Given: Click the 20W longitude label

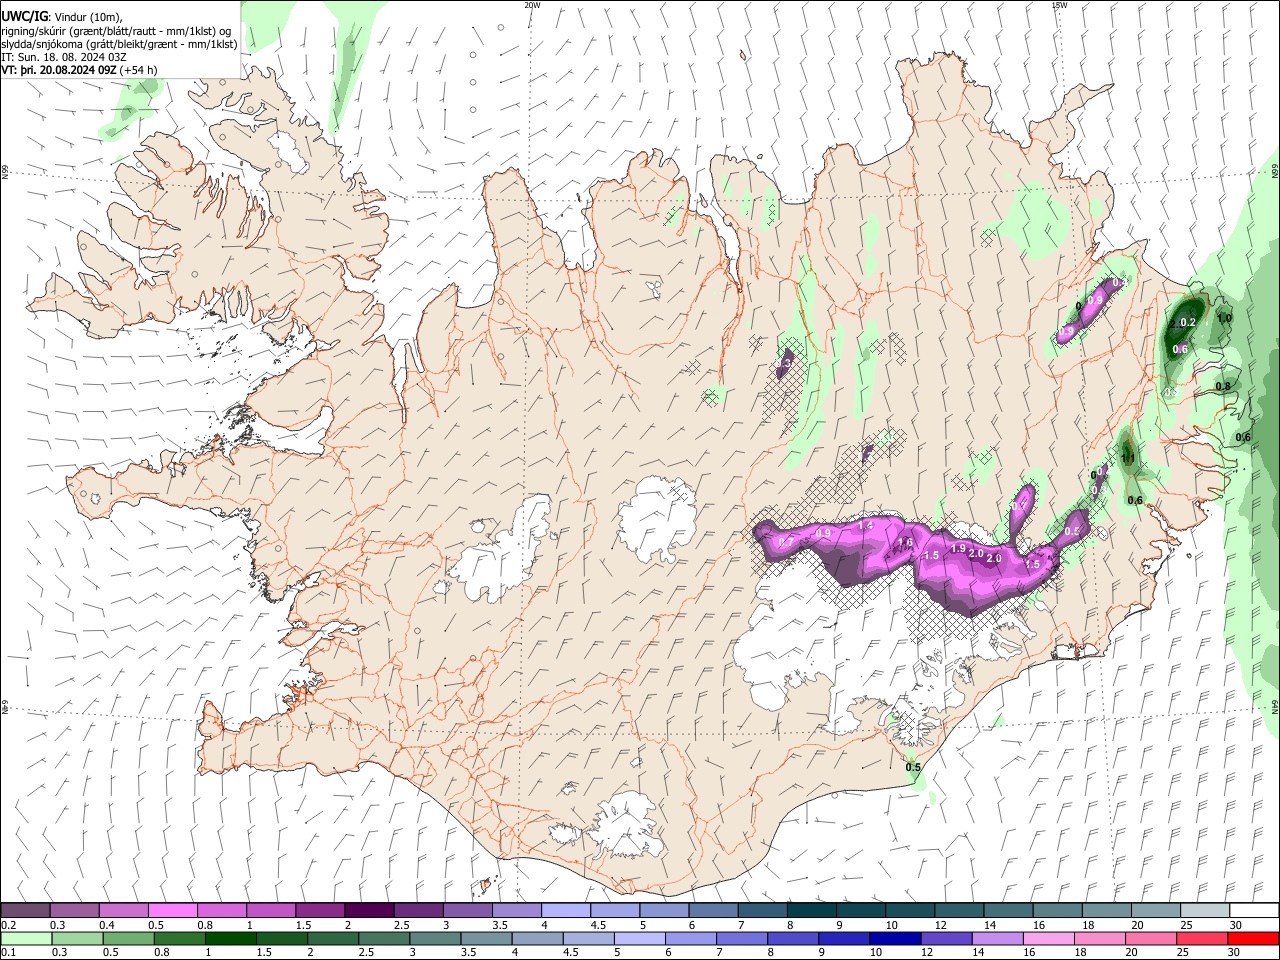Looking at the screenshot, I should [x=532, y=5].
